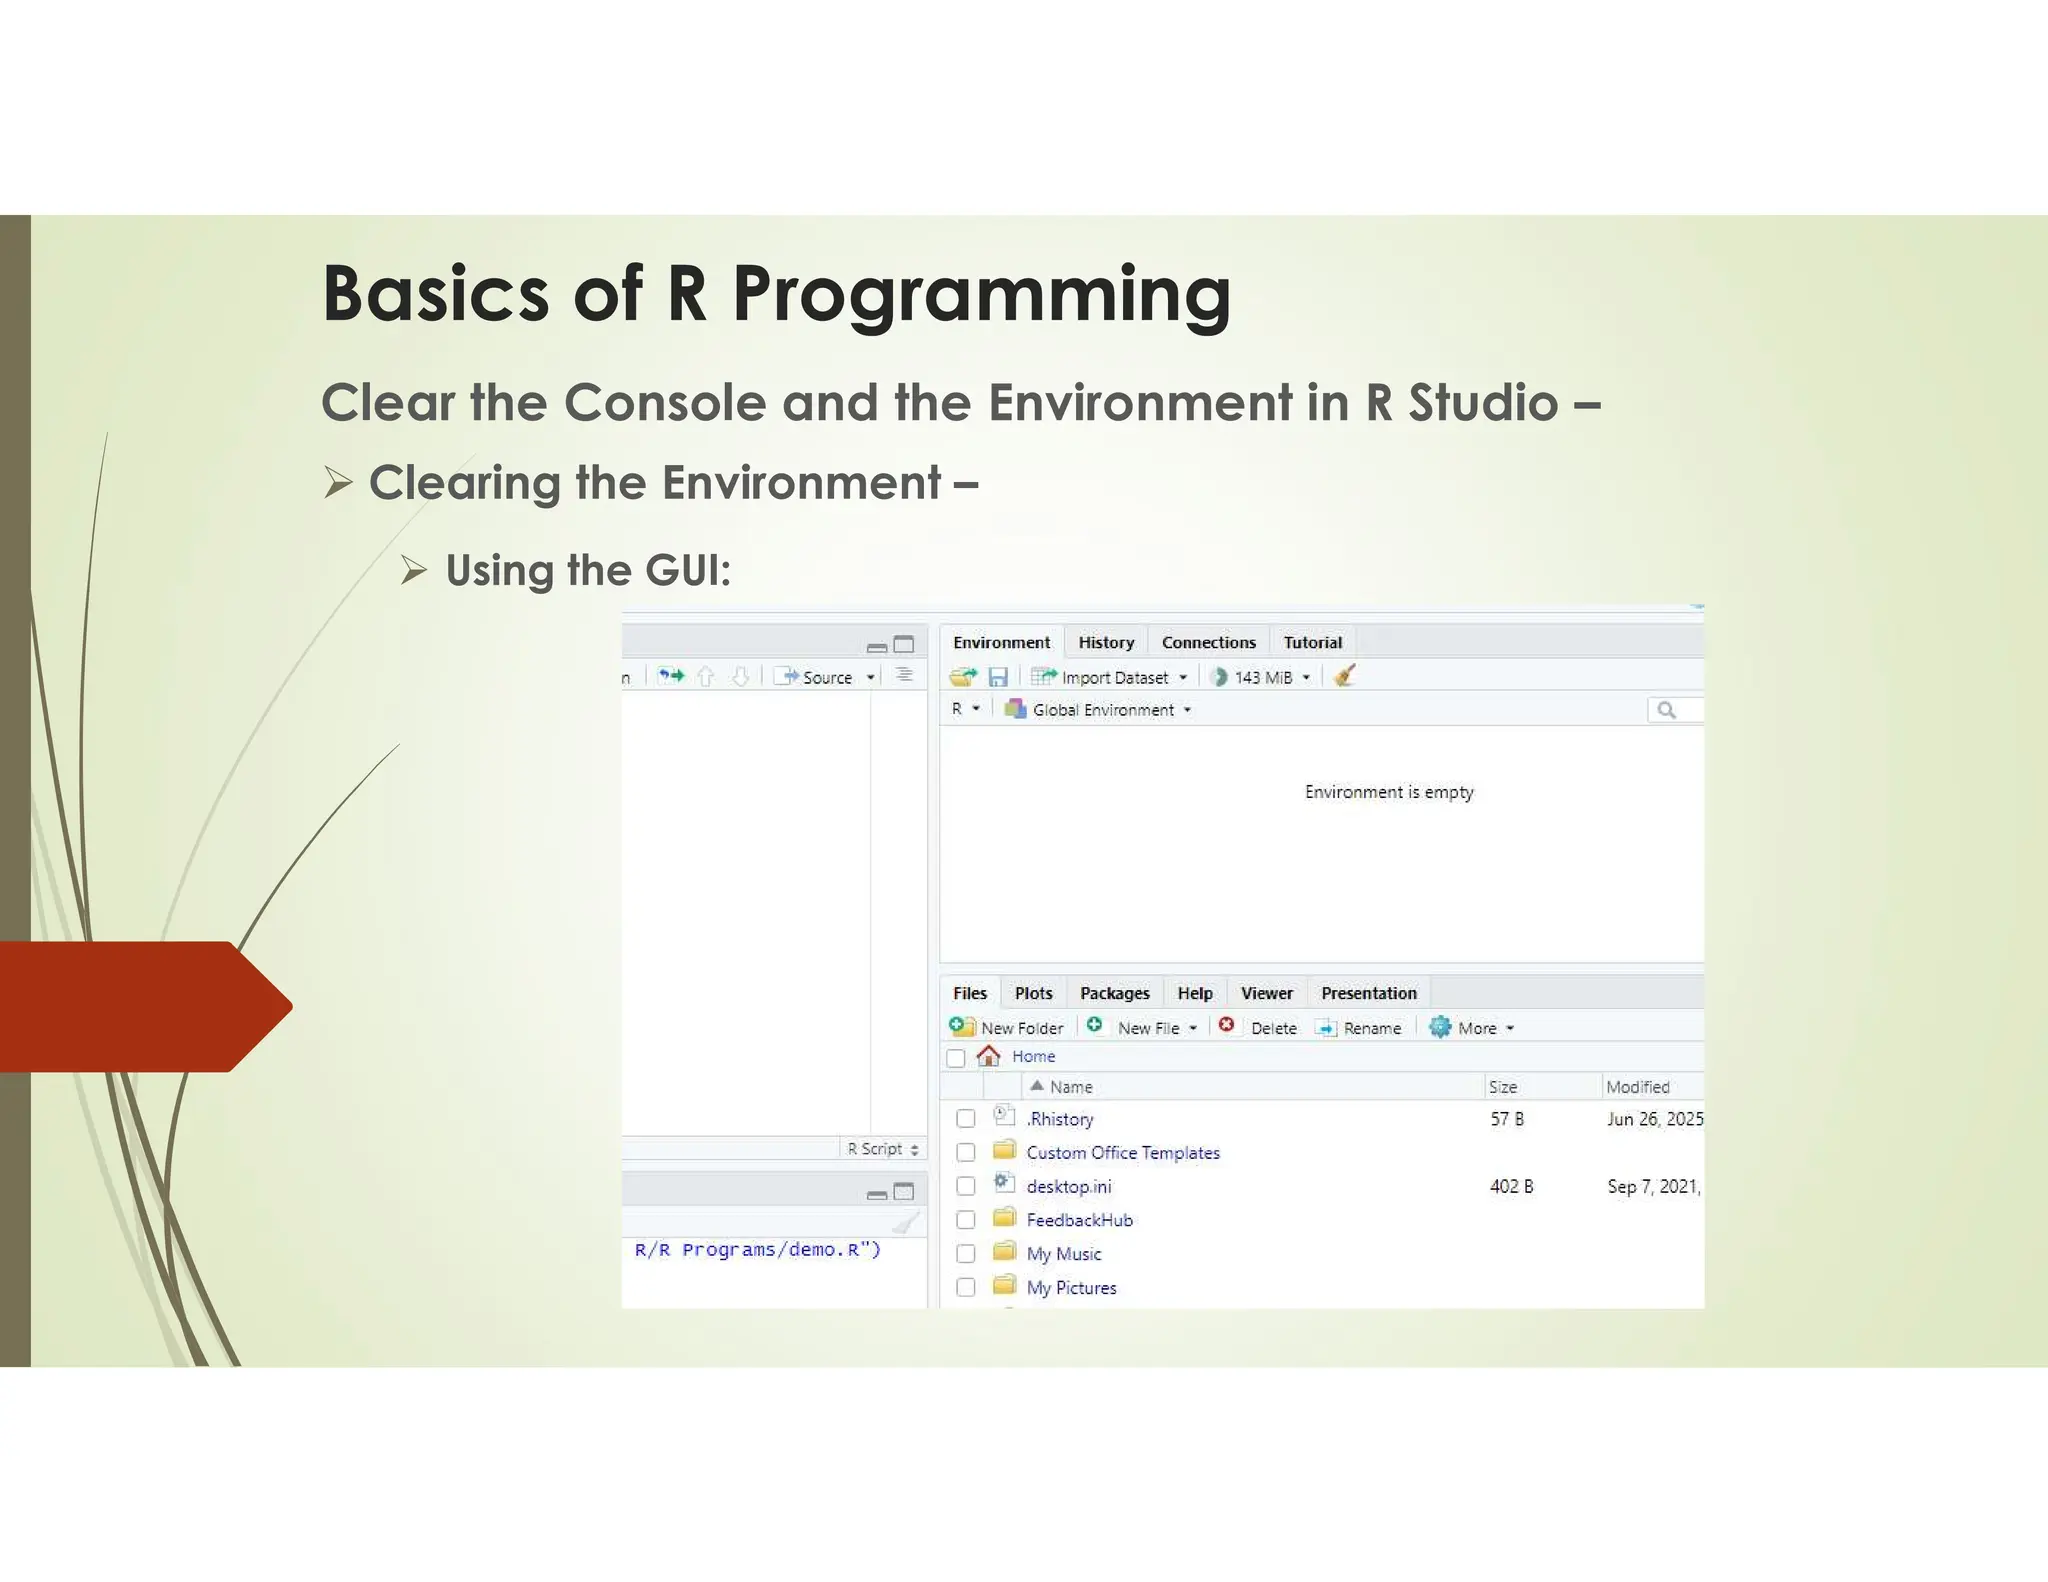The image size is (2048, 1582).
Task: Click the red Delete file icon
Action: [1227, 1026]
